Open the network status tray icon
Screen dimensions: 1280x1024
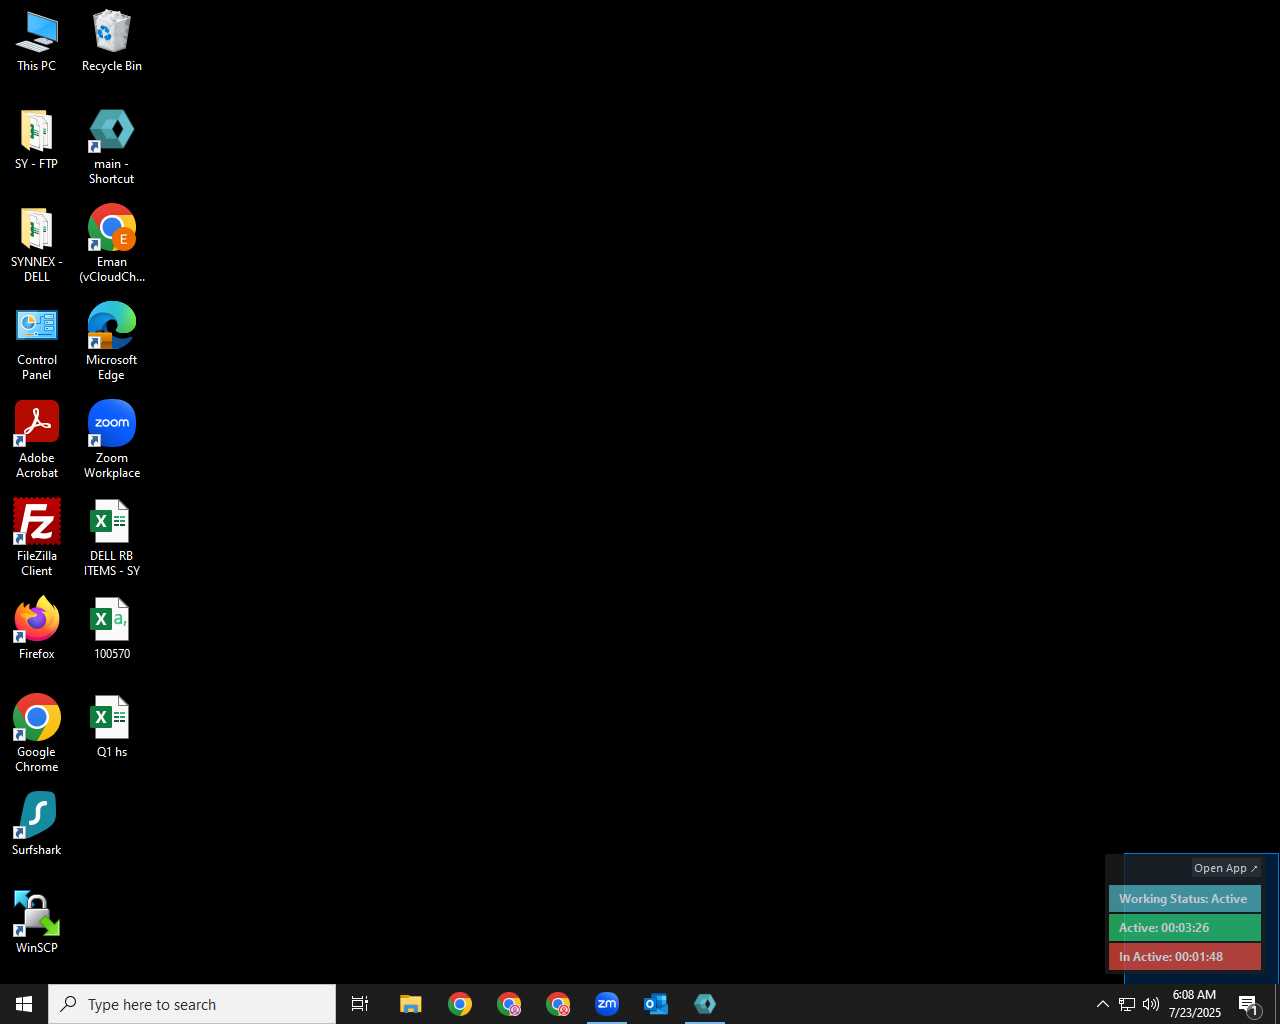(1127, 1004)
